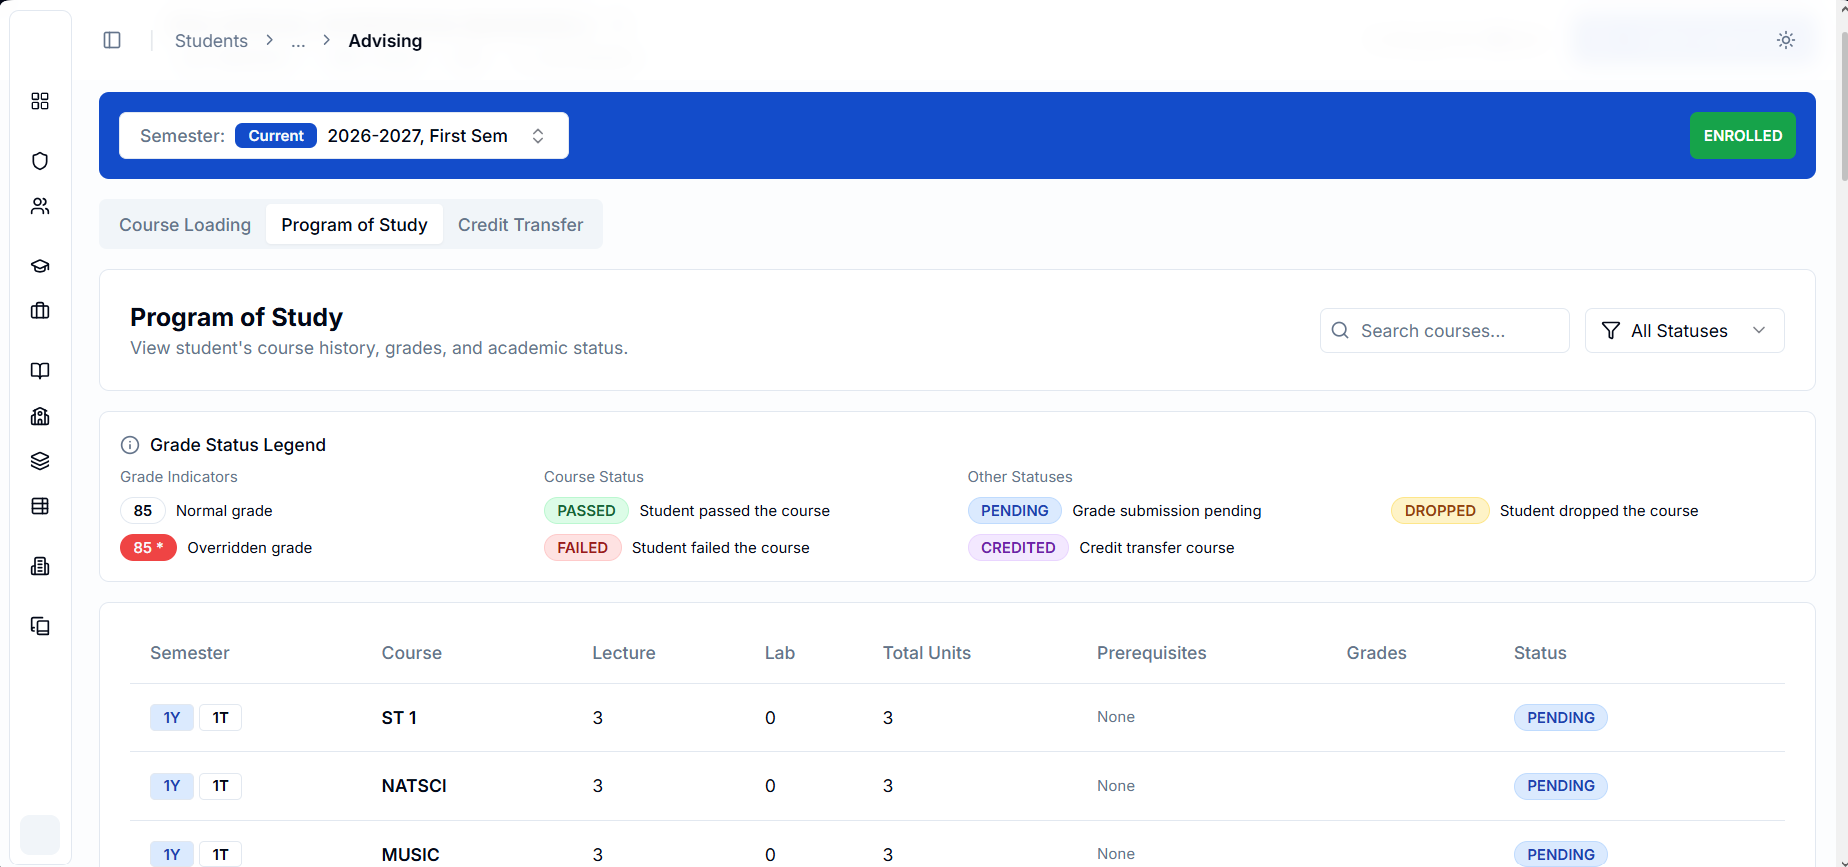Click the NATSCI course name
Viewport: 1848px width, 867px height.
click(x=414, y=786)
